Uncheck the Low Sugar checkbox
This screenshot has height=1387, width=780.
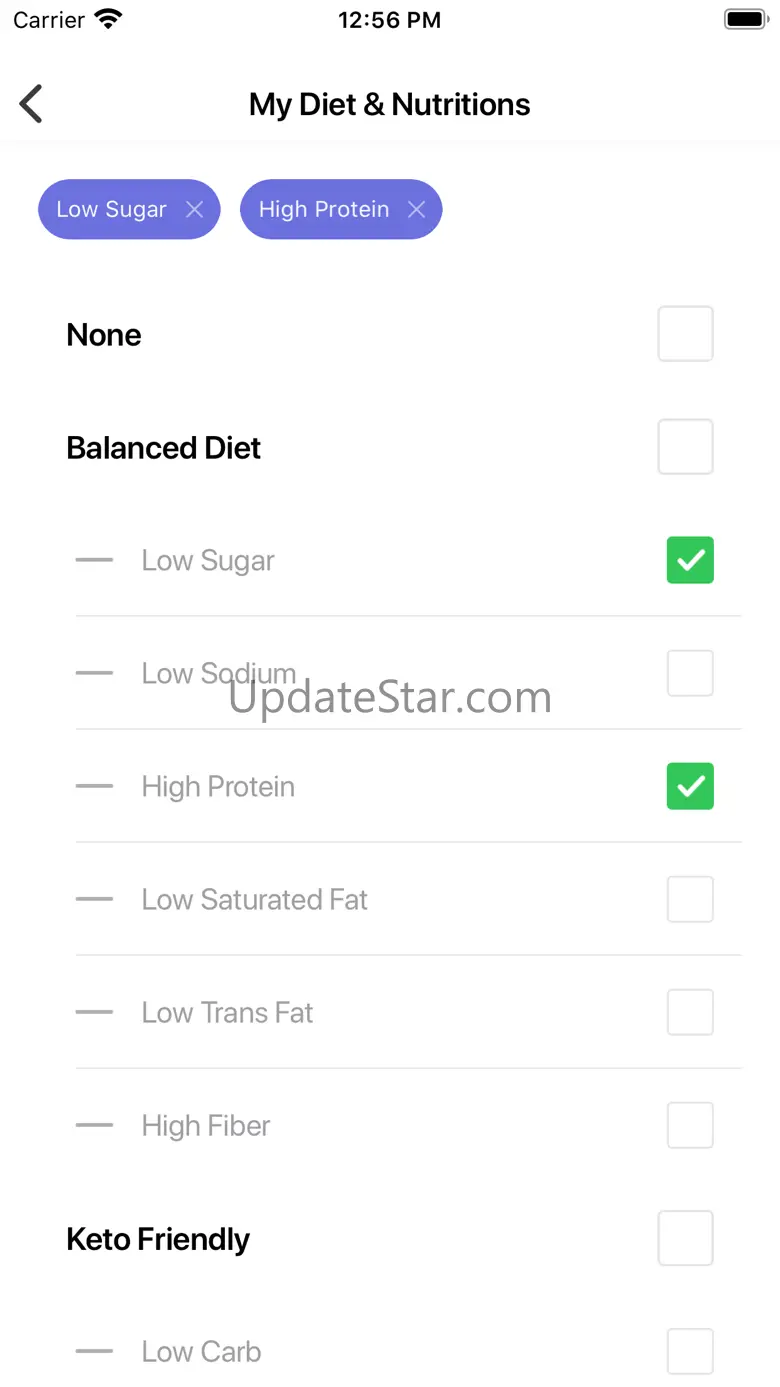tap(690, 560)
